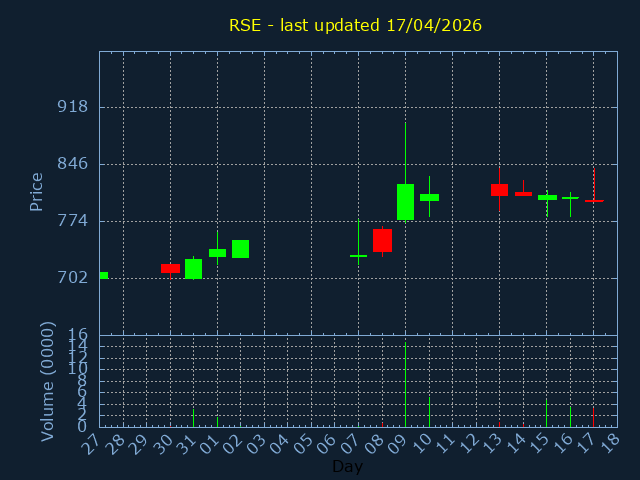
Task: Select the 702 price tick label
Action: tap(72, 277)
